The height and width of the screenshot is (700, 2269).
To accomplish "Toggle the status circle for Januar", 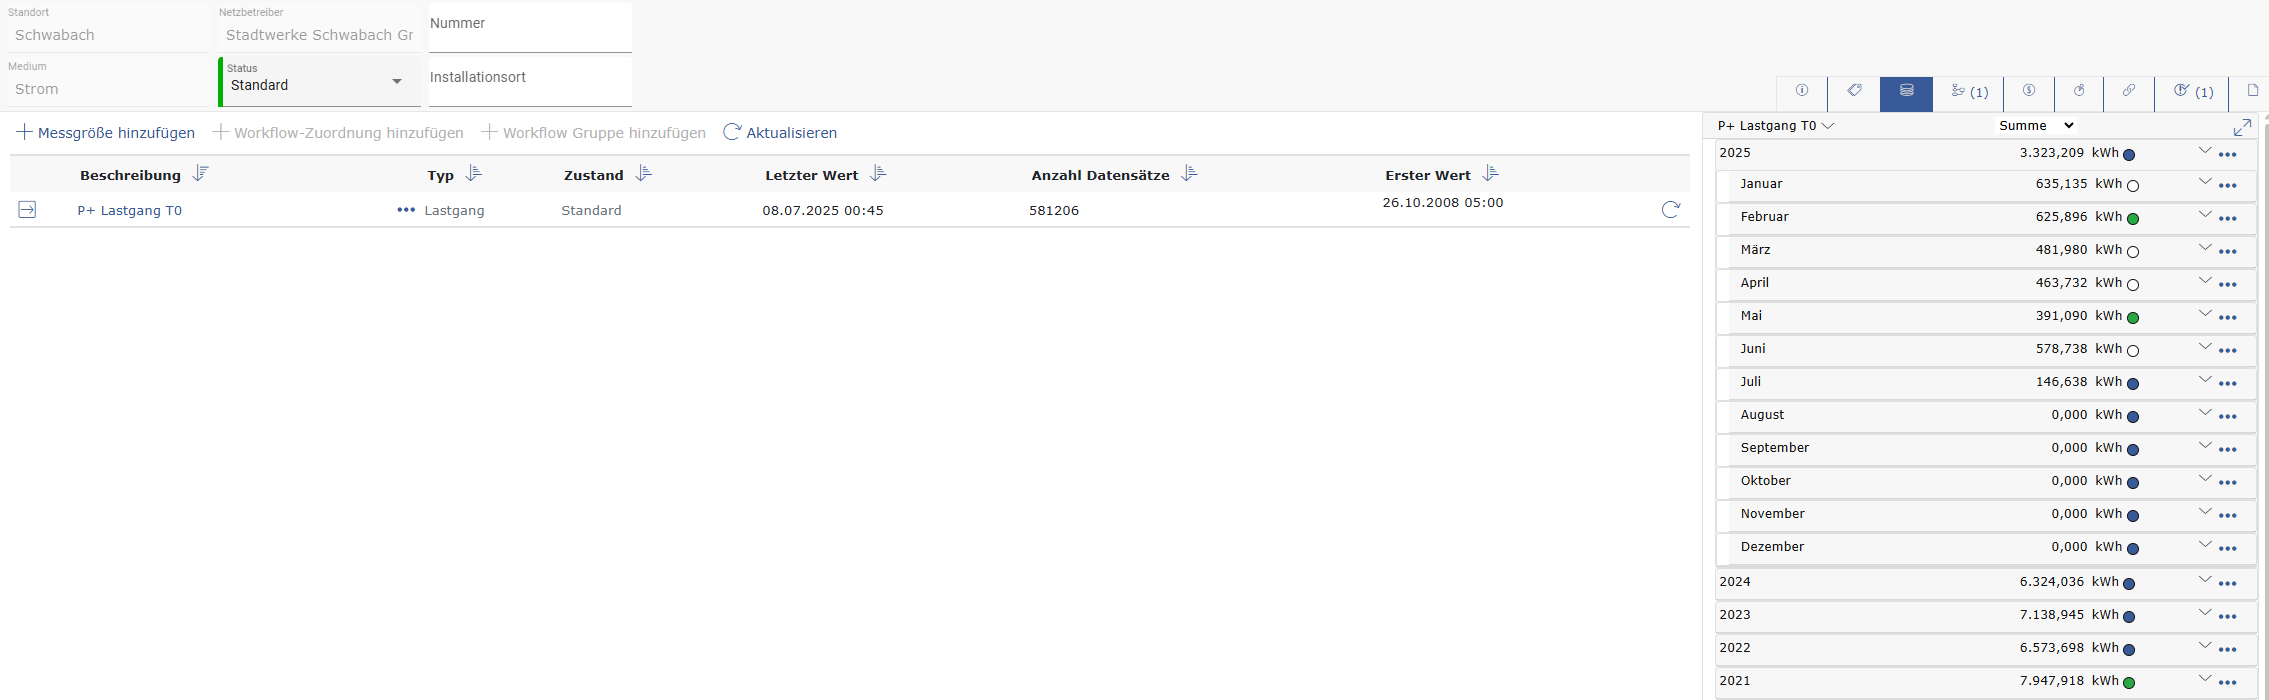I will [x=2132, y=186].
